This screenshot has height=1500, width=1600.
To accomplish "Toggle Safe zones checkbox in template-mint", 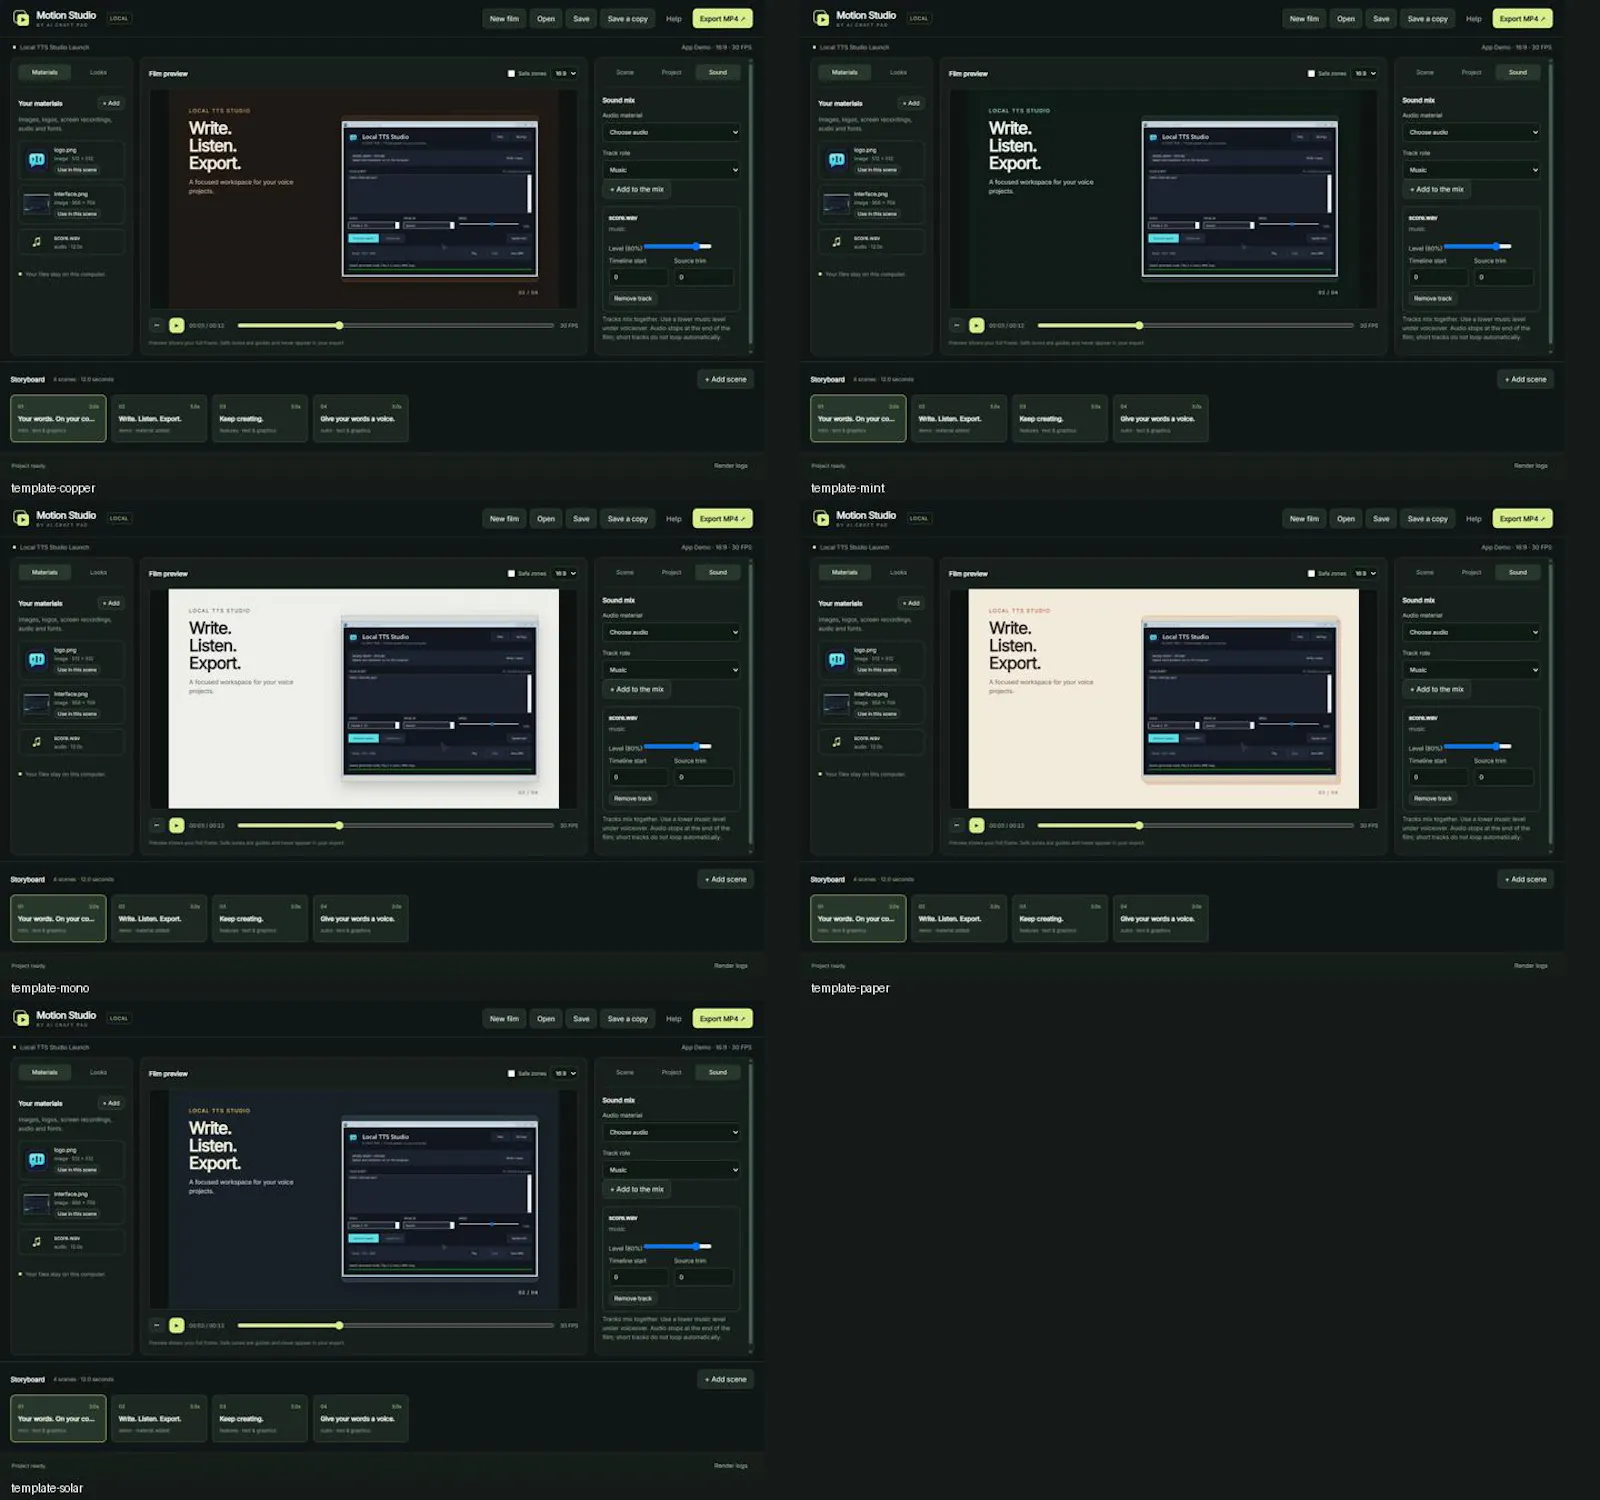I will (x=1311, y=73).
